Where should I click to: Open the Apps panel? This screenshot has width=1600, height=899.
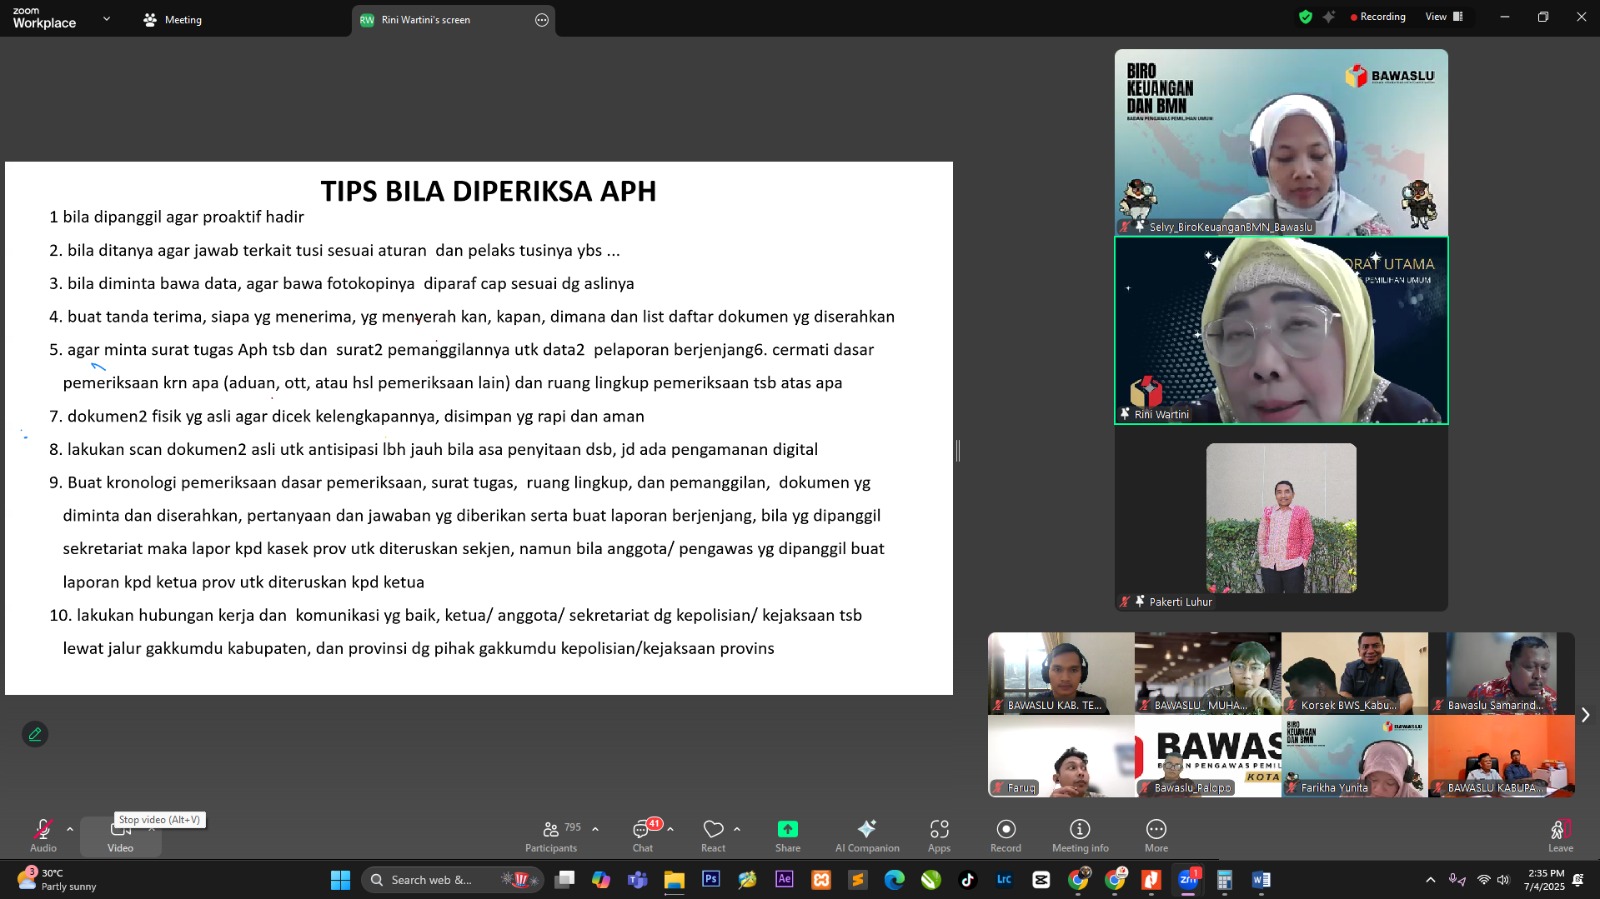pyautogui.click(x=939, y=836)
